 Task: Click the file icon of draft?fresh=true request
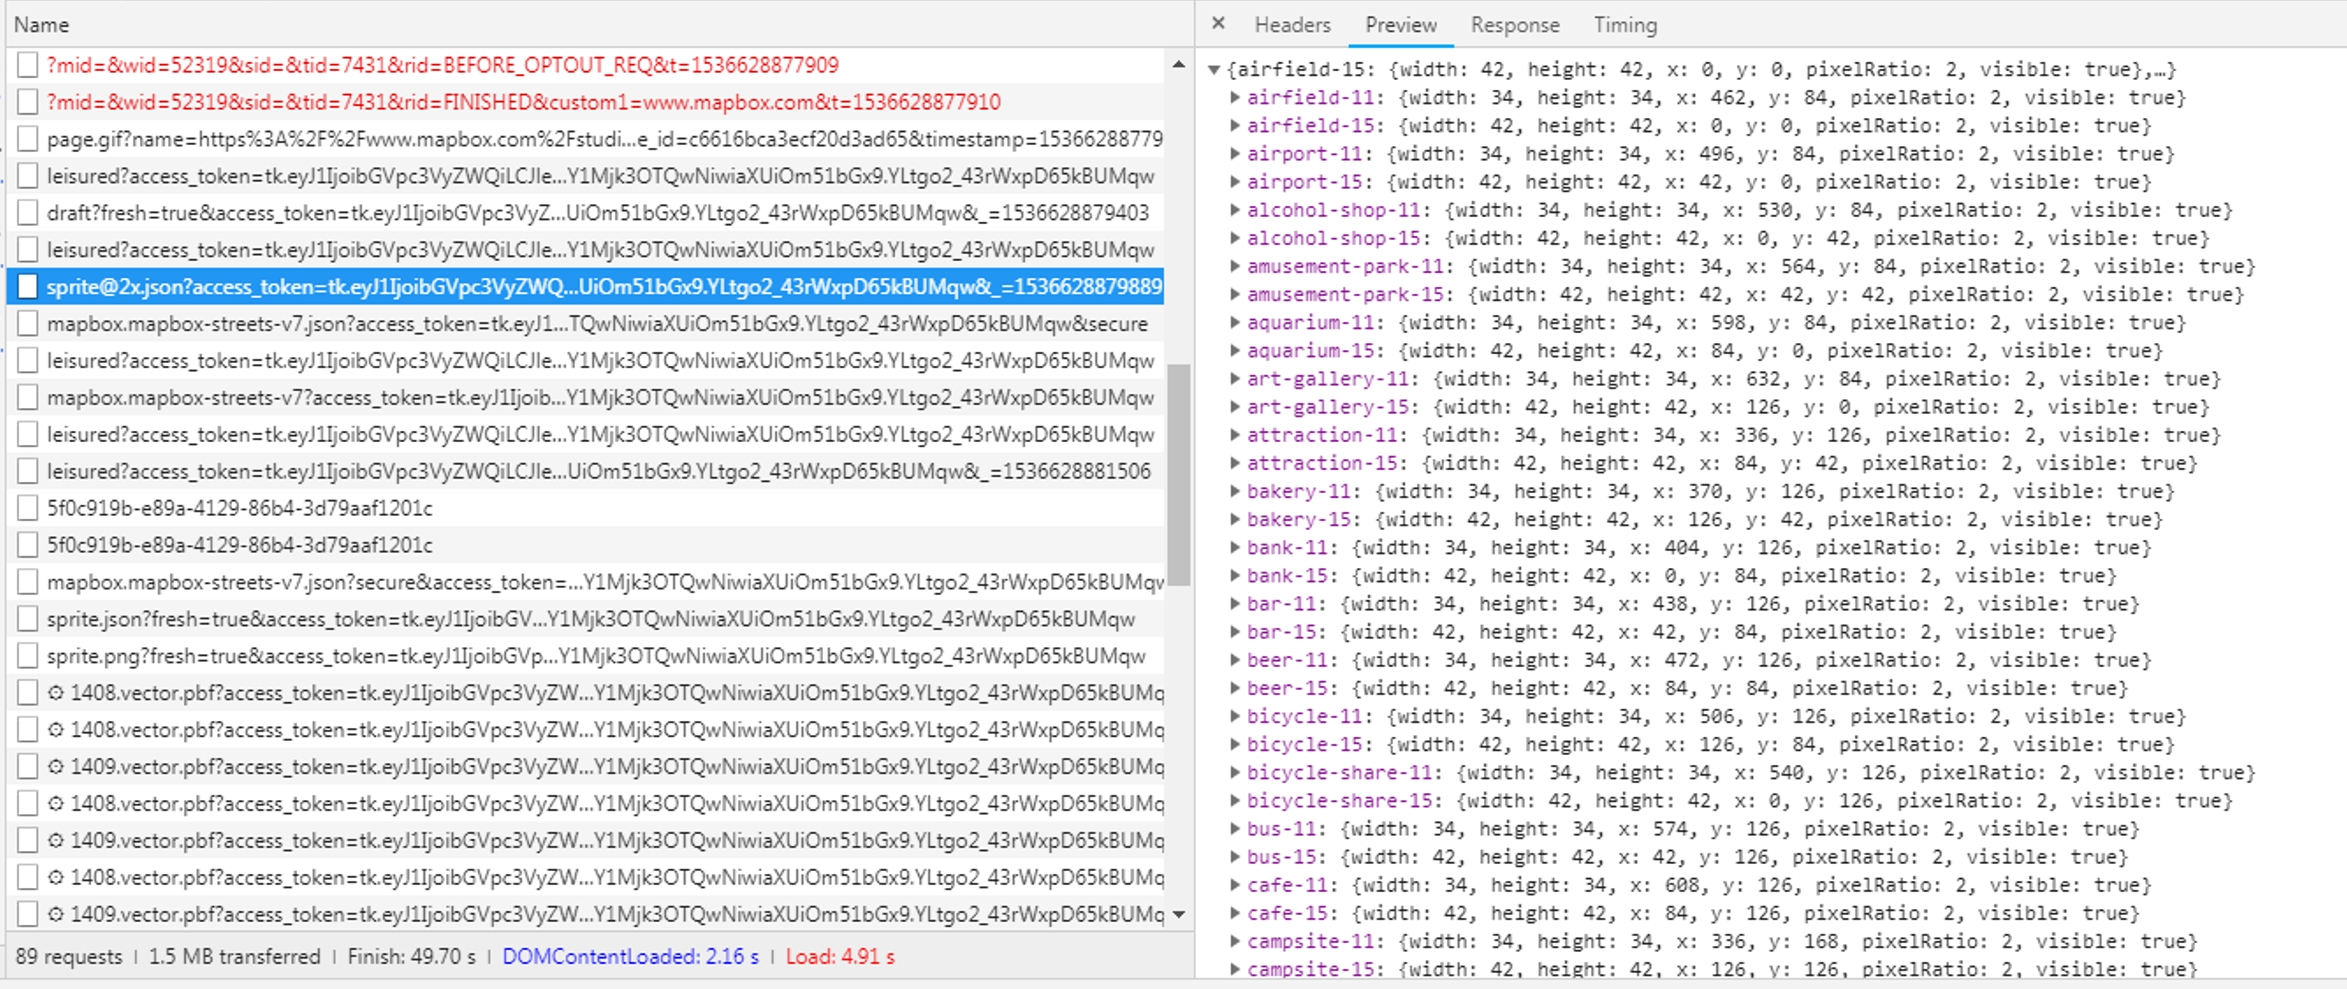[28, 213]
